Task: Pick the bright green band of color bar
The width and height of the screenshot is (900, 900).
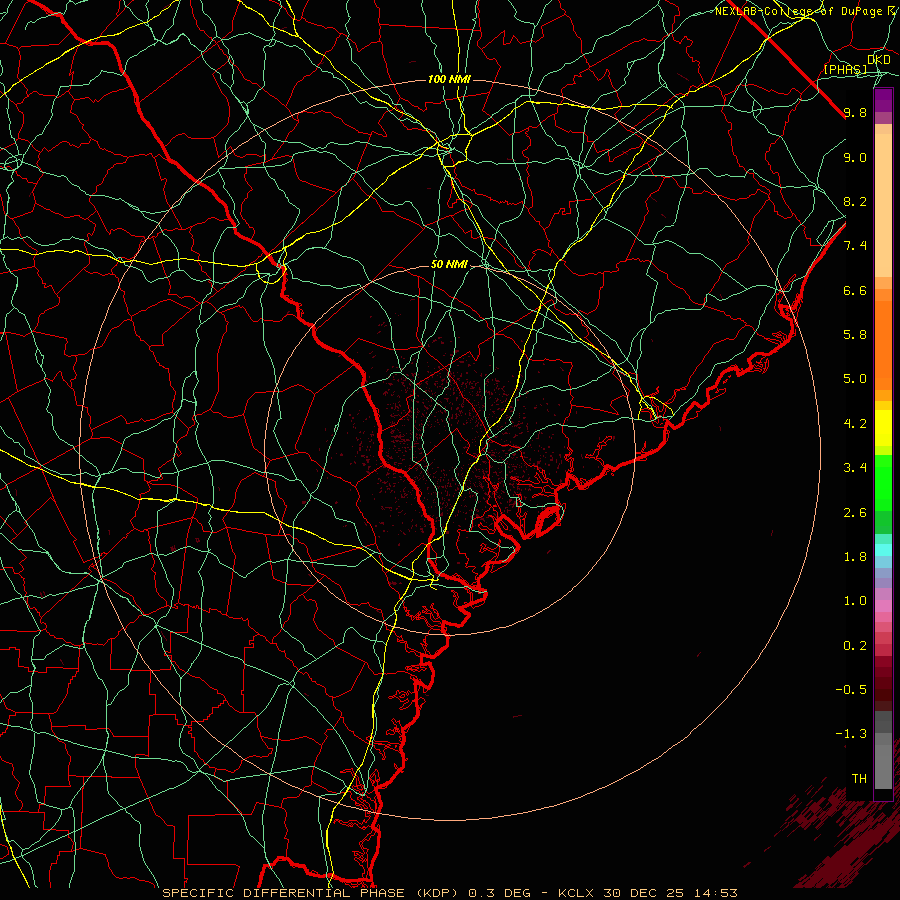Action: [883, 483]
